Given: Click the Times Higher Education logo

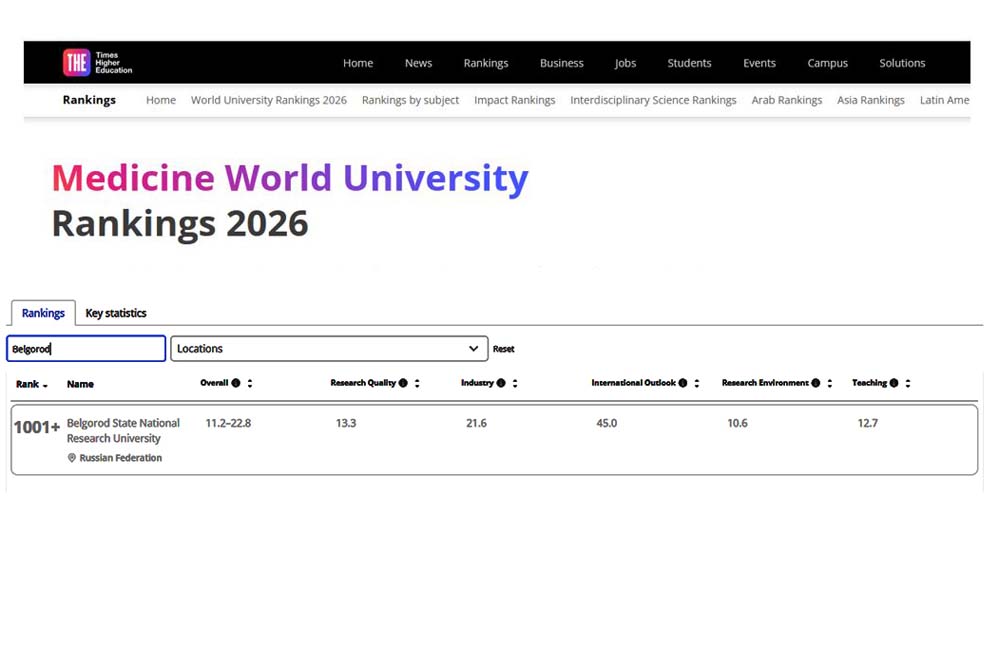Looking at the screenshot, I should click(x=97, y=63).
